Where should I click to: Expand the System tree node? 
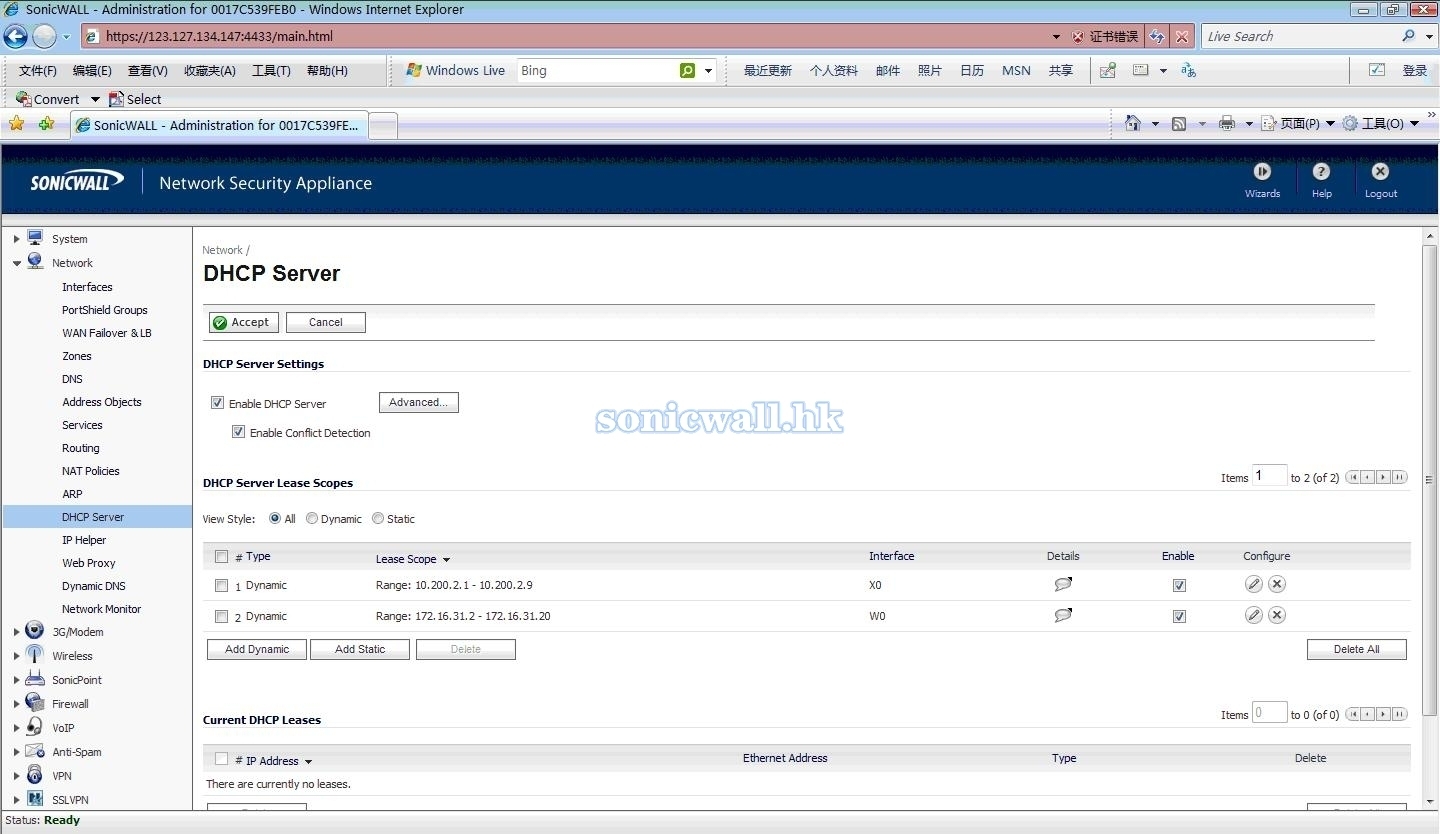tap(16, 239)
